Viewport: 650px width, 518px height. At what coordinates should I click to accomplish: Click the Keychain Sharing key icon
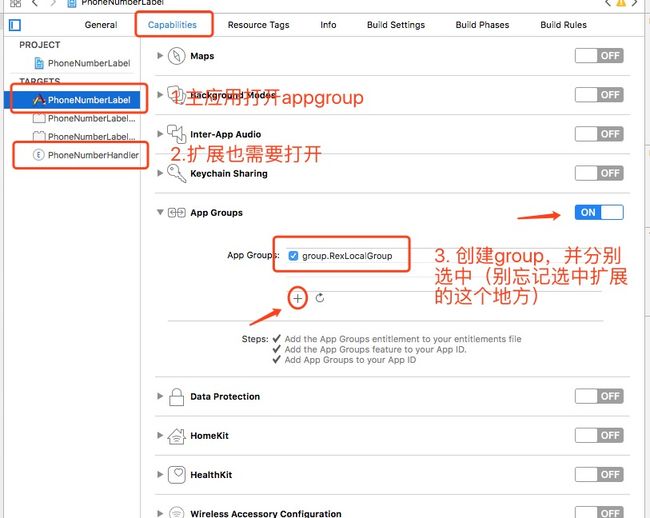177,173
